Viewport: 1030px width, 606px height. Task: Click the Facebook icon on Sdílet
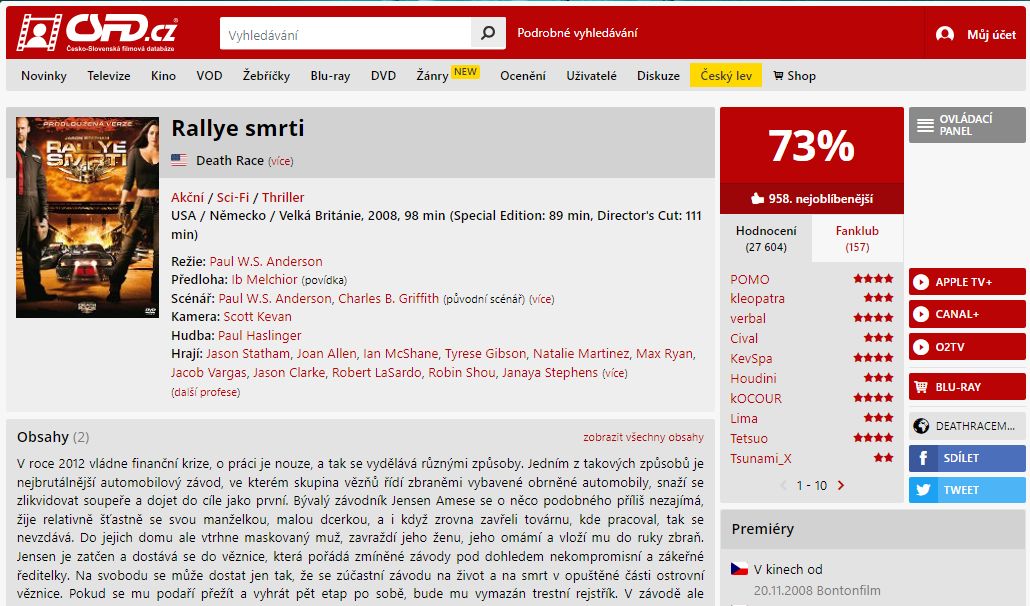click(923, 458)
